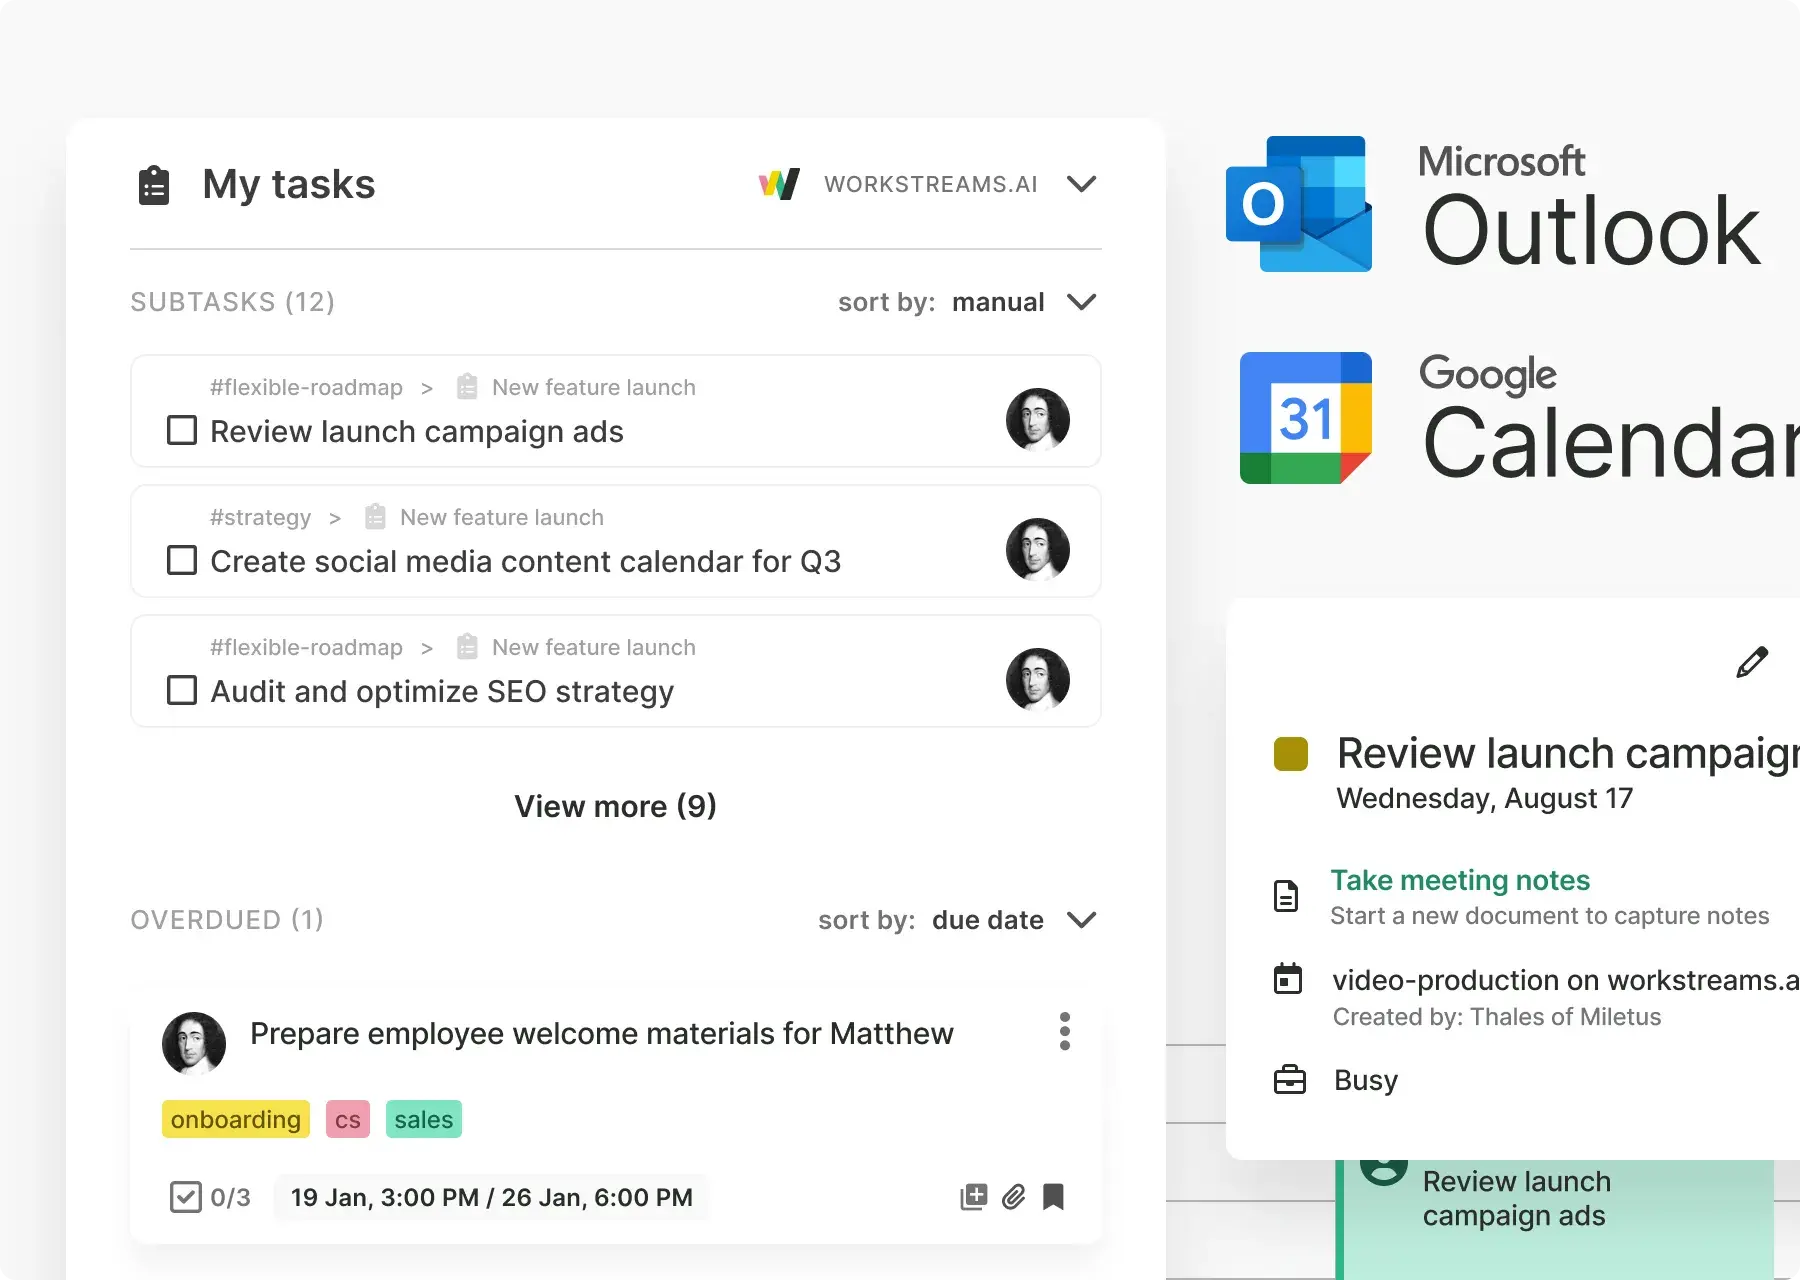The height and width of the screenshot is (1280, 1800).
Task: Click the pencil edit icon on event card
Action: [x=1752, y=662]
